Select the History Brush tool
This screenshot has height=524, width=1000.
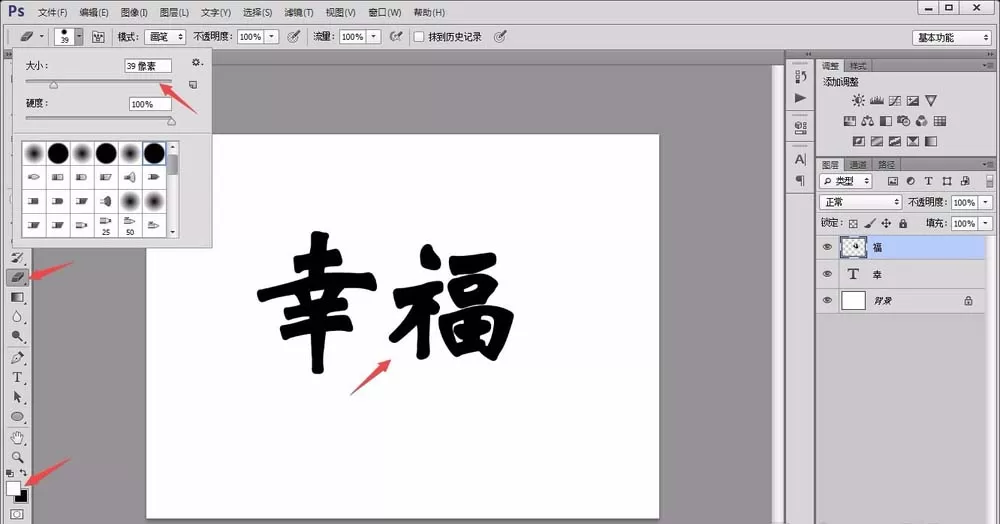17,258
